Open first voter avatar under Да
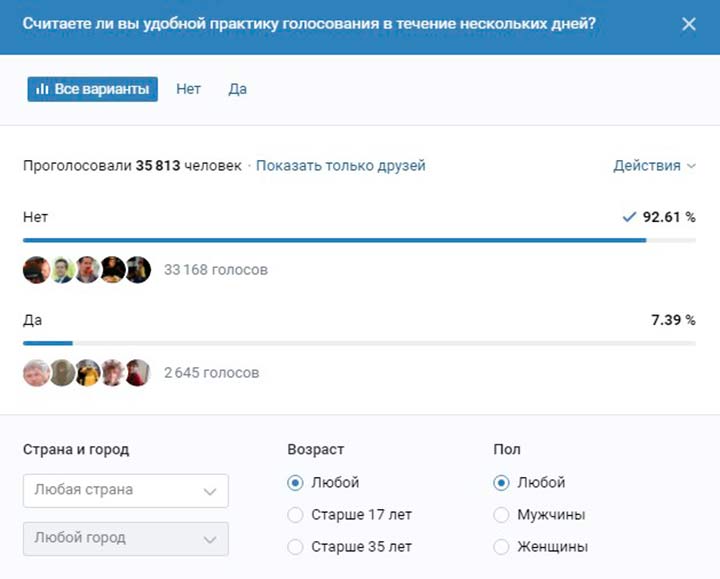This screenshot has width=720, height=579. coord(36,372)
